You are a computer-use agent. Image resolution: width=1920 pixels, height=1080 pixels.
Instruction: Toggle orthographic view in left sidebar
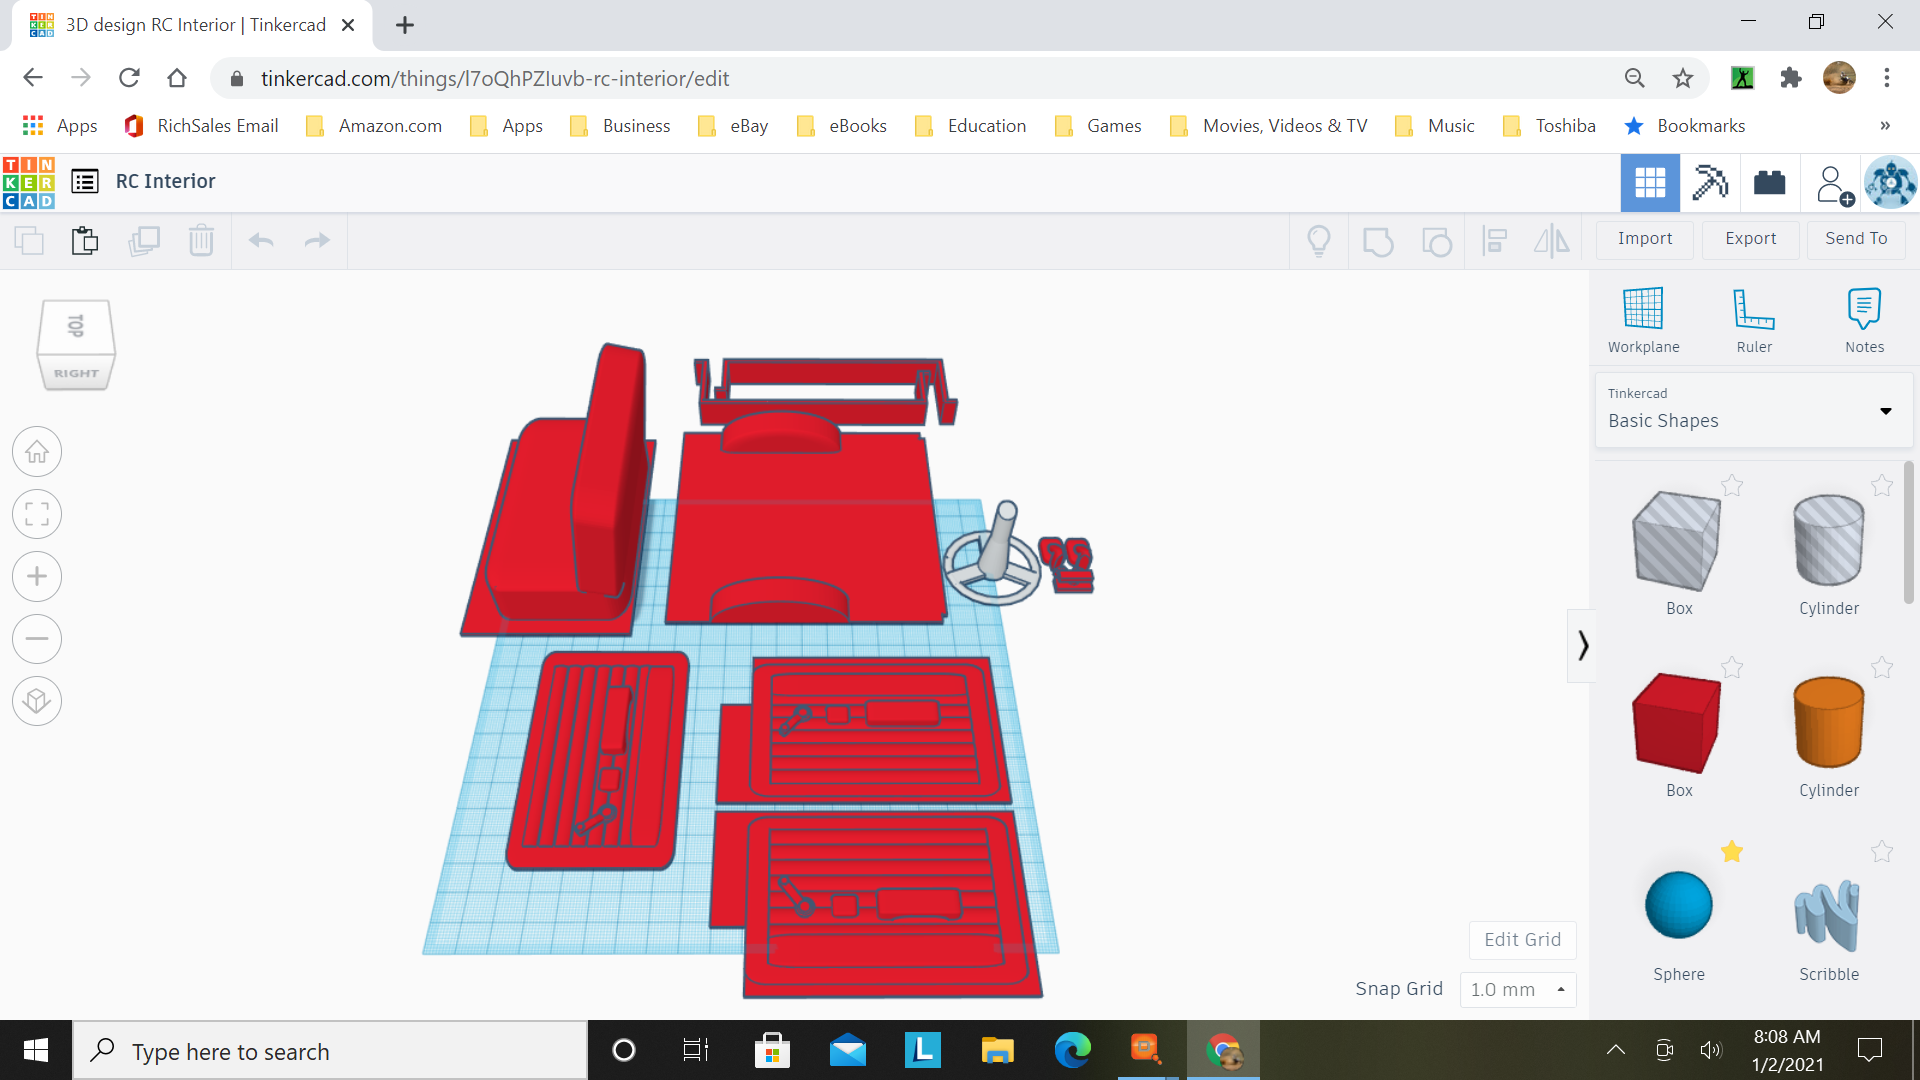pos(37,701)
